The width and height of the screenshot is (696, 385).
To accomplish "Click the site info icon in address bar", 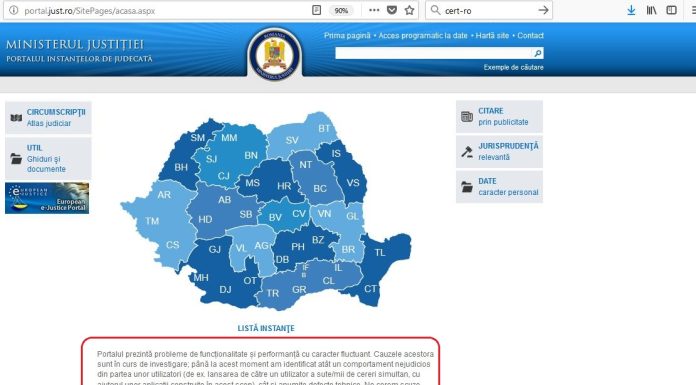I will coord(13,10).
